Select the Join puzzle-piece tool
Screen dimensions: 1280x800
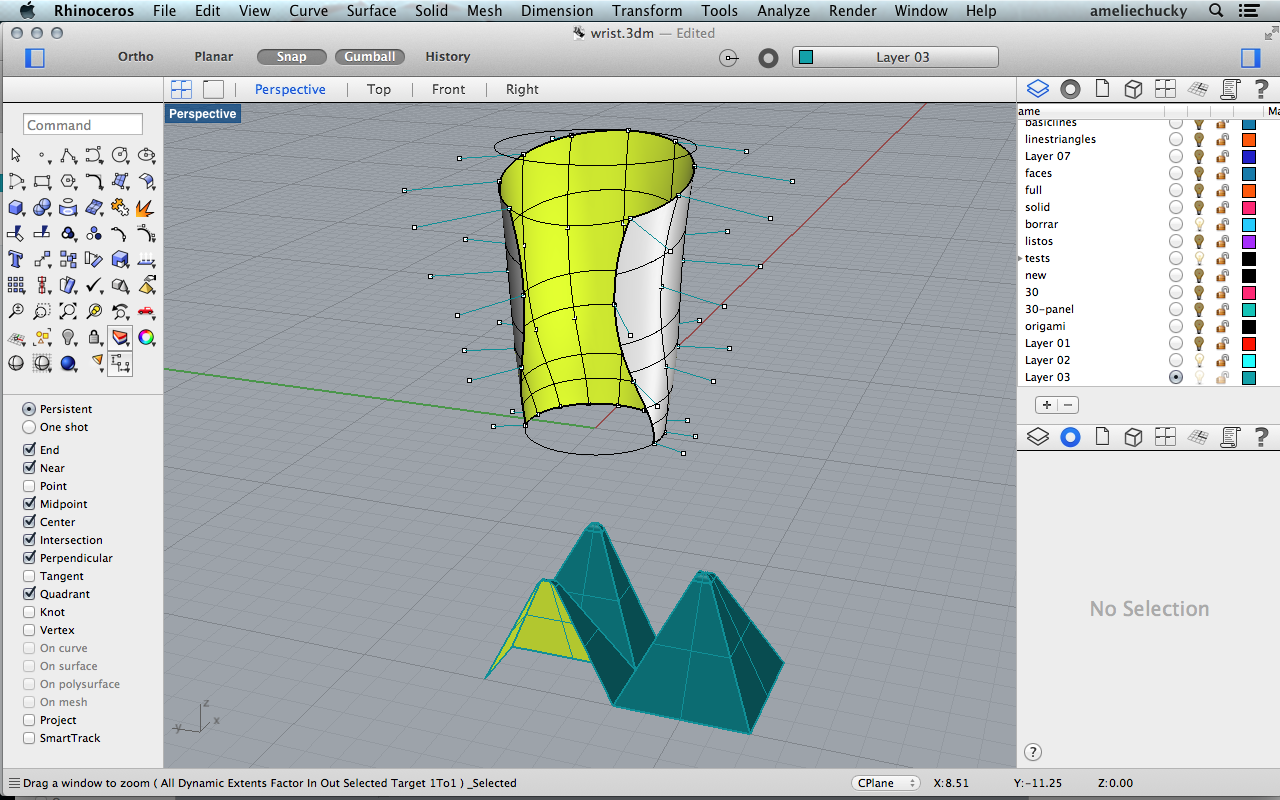(x=120, y=208)
